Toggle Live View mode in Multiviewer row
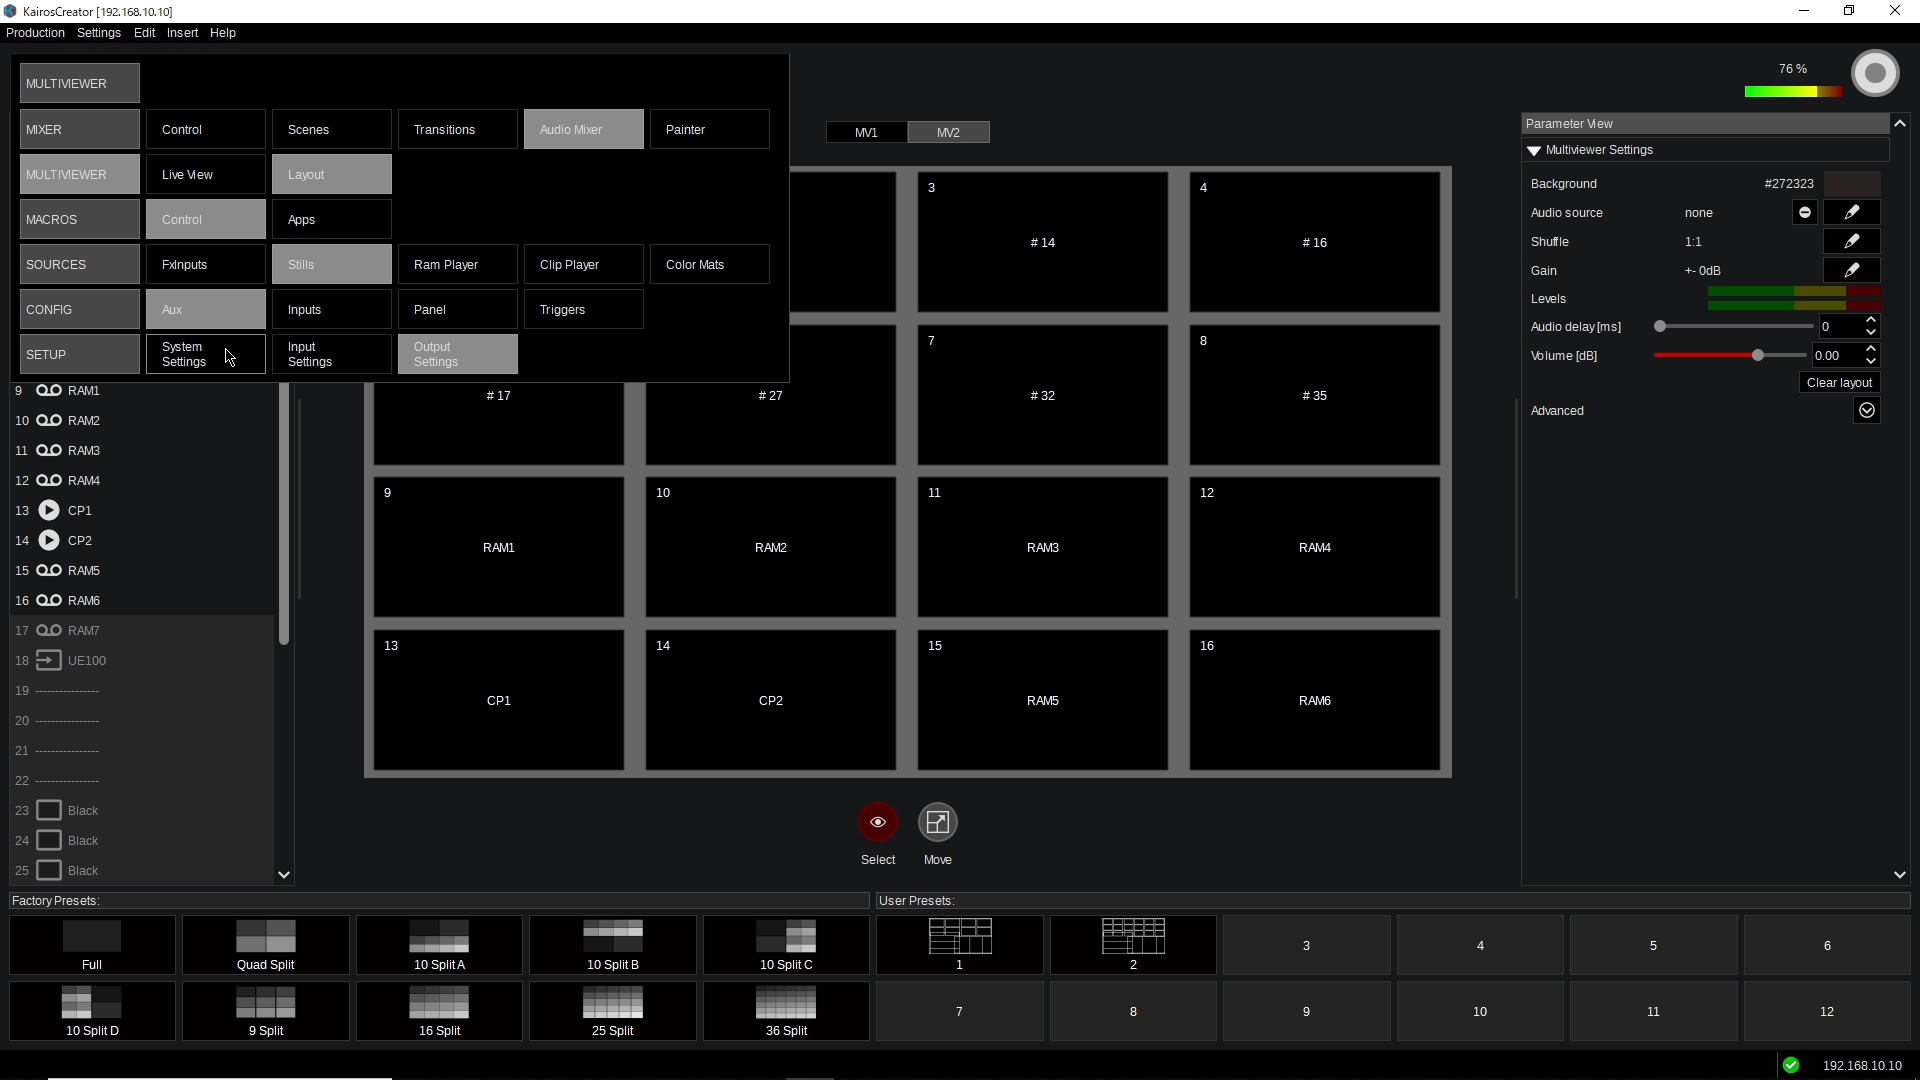Screen dimensions: 1920x1080 205,174
